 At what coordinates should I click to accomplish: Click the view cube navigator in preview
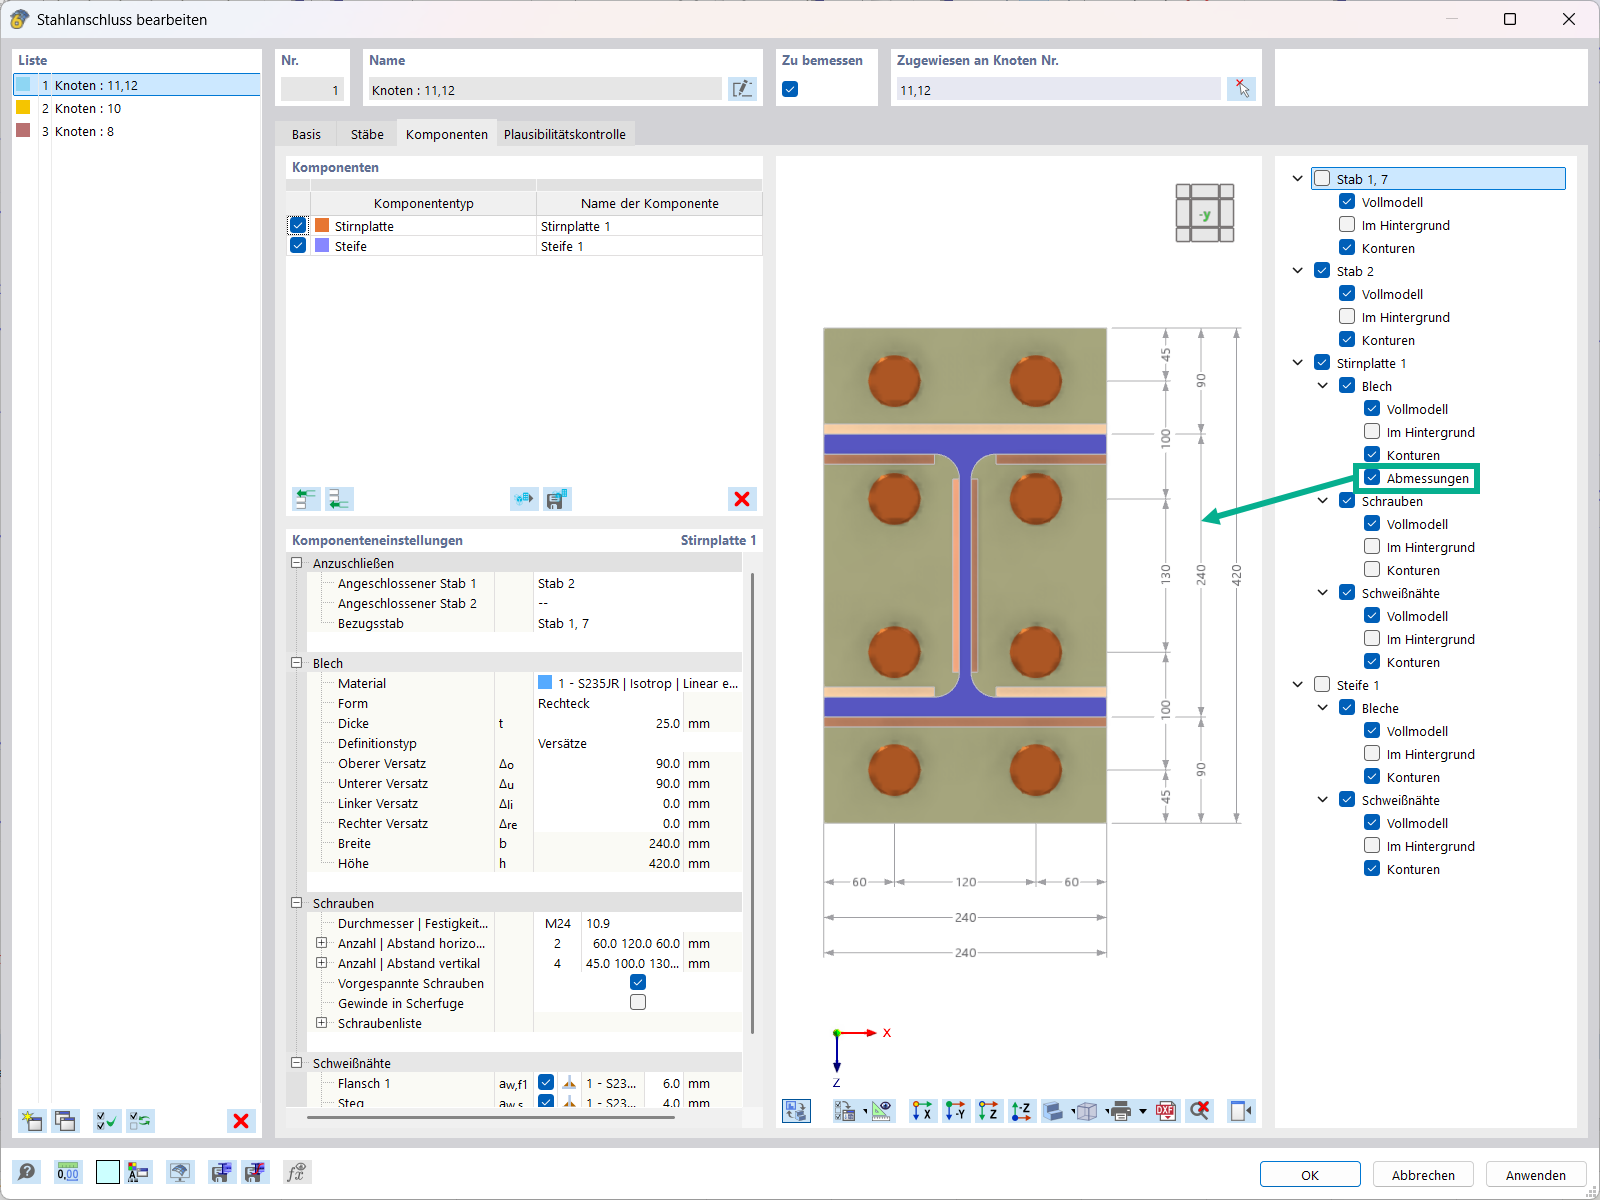click(x=1204, y=213)
